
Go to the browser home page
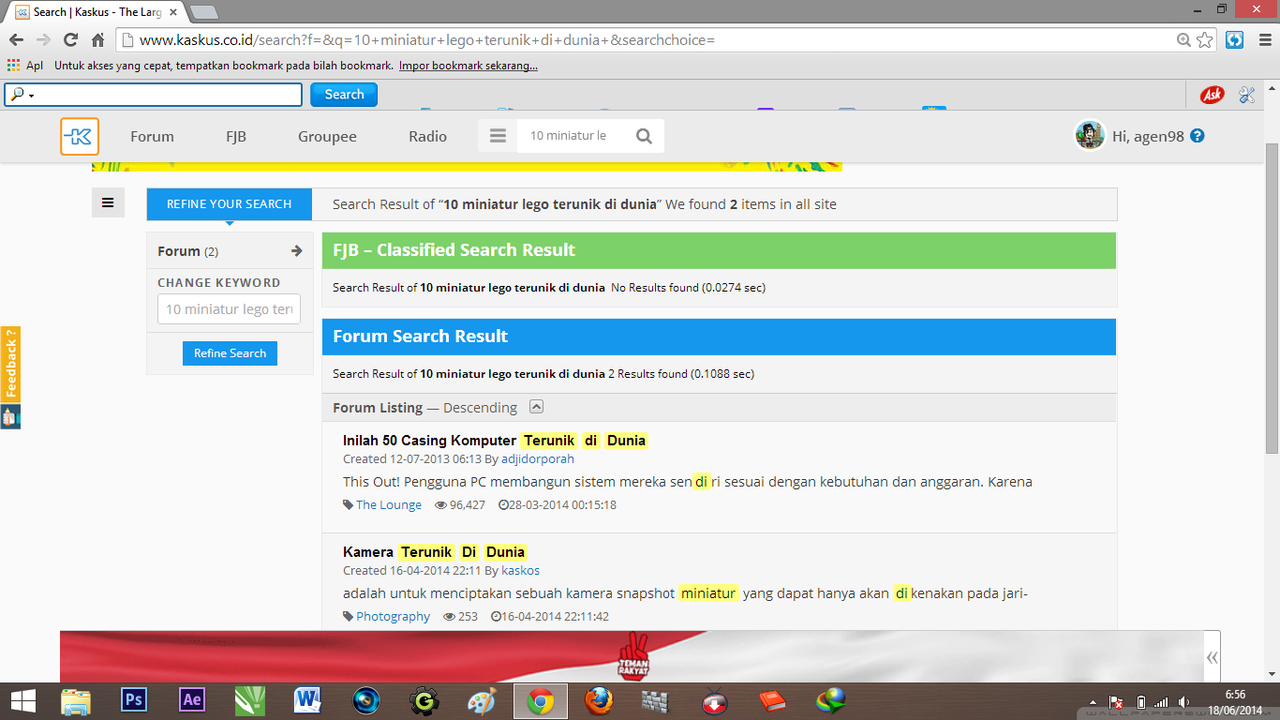[98, 40]
